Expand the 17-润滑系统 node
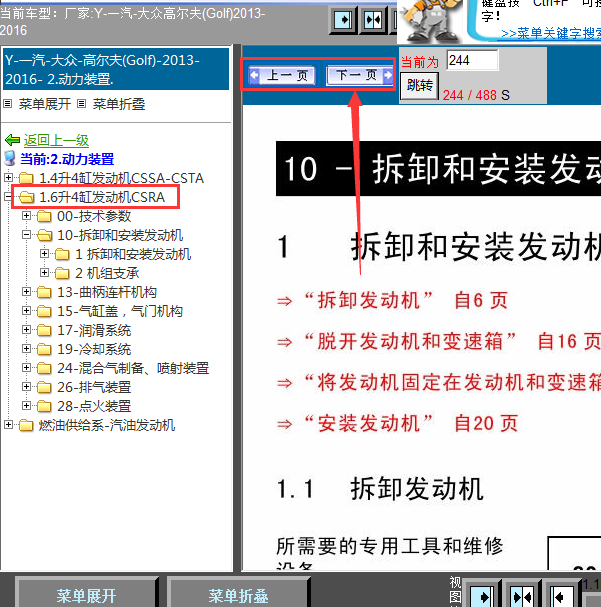Viewport: 601px width, 607px height. click(x=26, y=329)
